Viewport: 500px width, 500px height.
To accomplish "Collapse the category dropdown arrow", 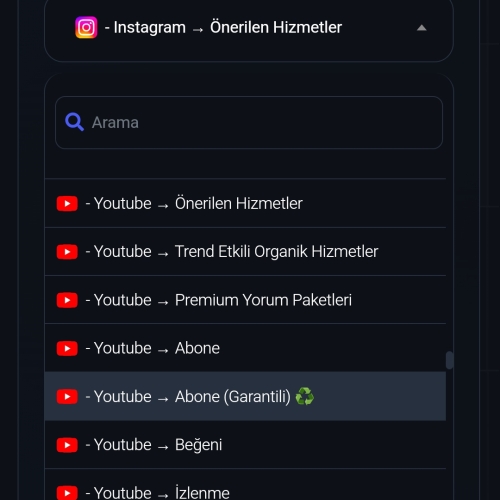I will (422, 28).
